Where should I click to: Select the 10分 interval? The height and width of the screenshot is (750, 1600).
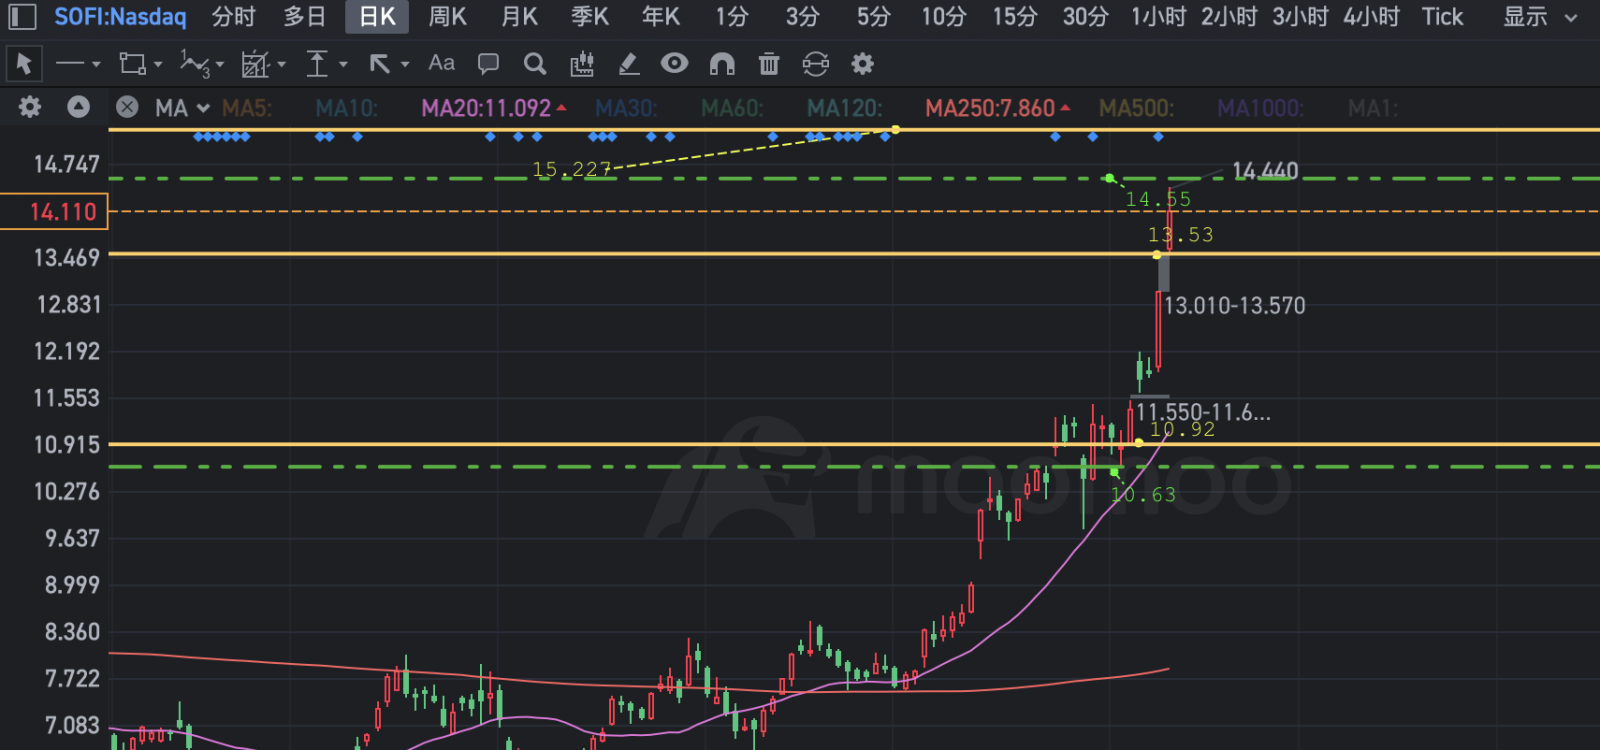click(943, 17)
